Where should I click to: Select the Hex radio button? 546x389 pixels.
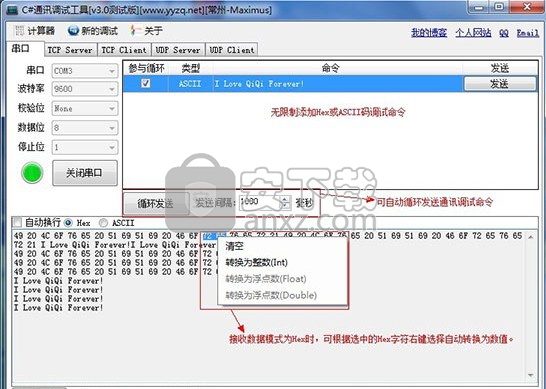pos(68,223)
